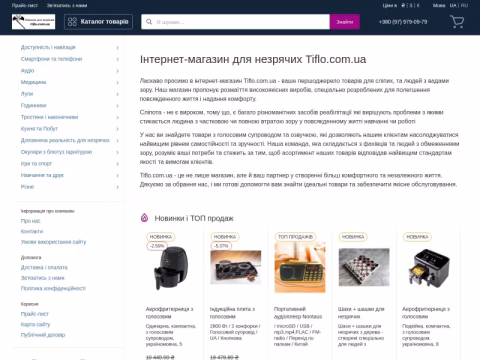The height and width of the screenshot is (360, 480).
Task: Open the dual-basket air fryer product image
Action: 429,268
